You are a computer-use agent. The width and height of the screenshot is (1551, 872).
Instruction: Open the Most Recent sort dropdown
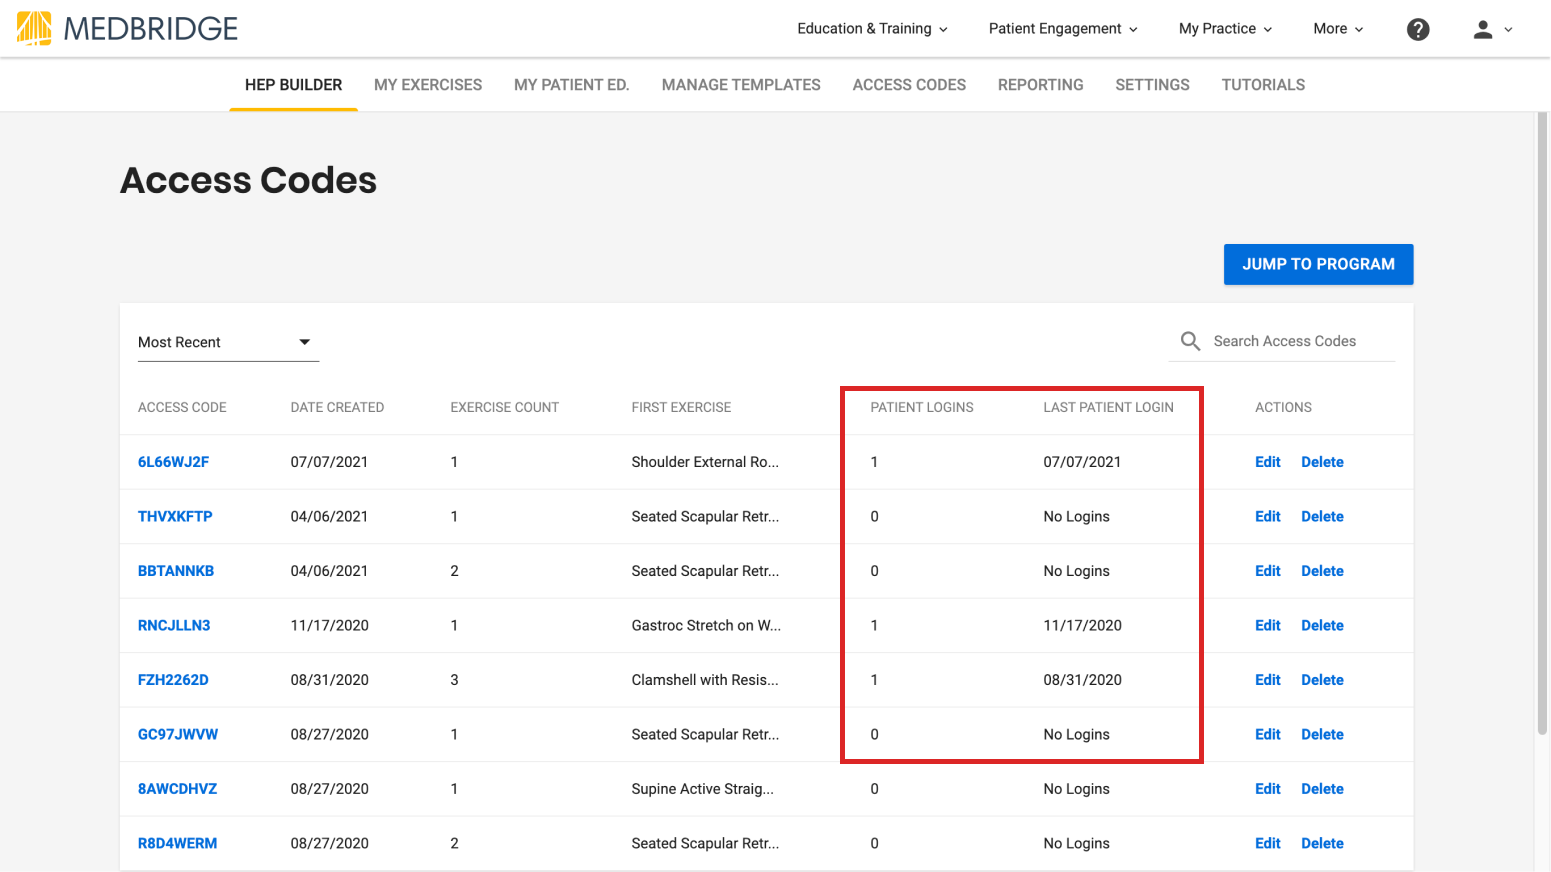click(x=228, y=342)
